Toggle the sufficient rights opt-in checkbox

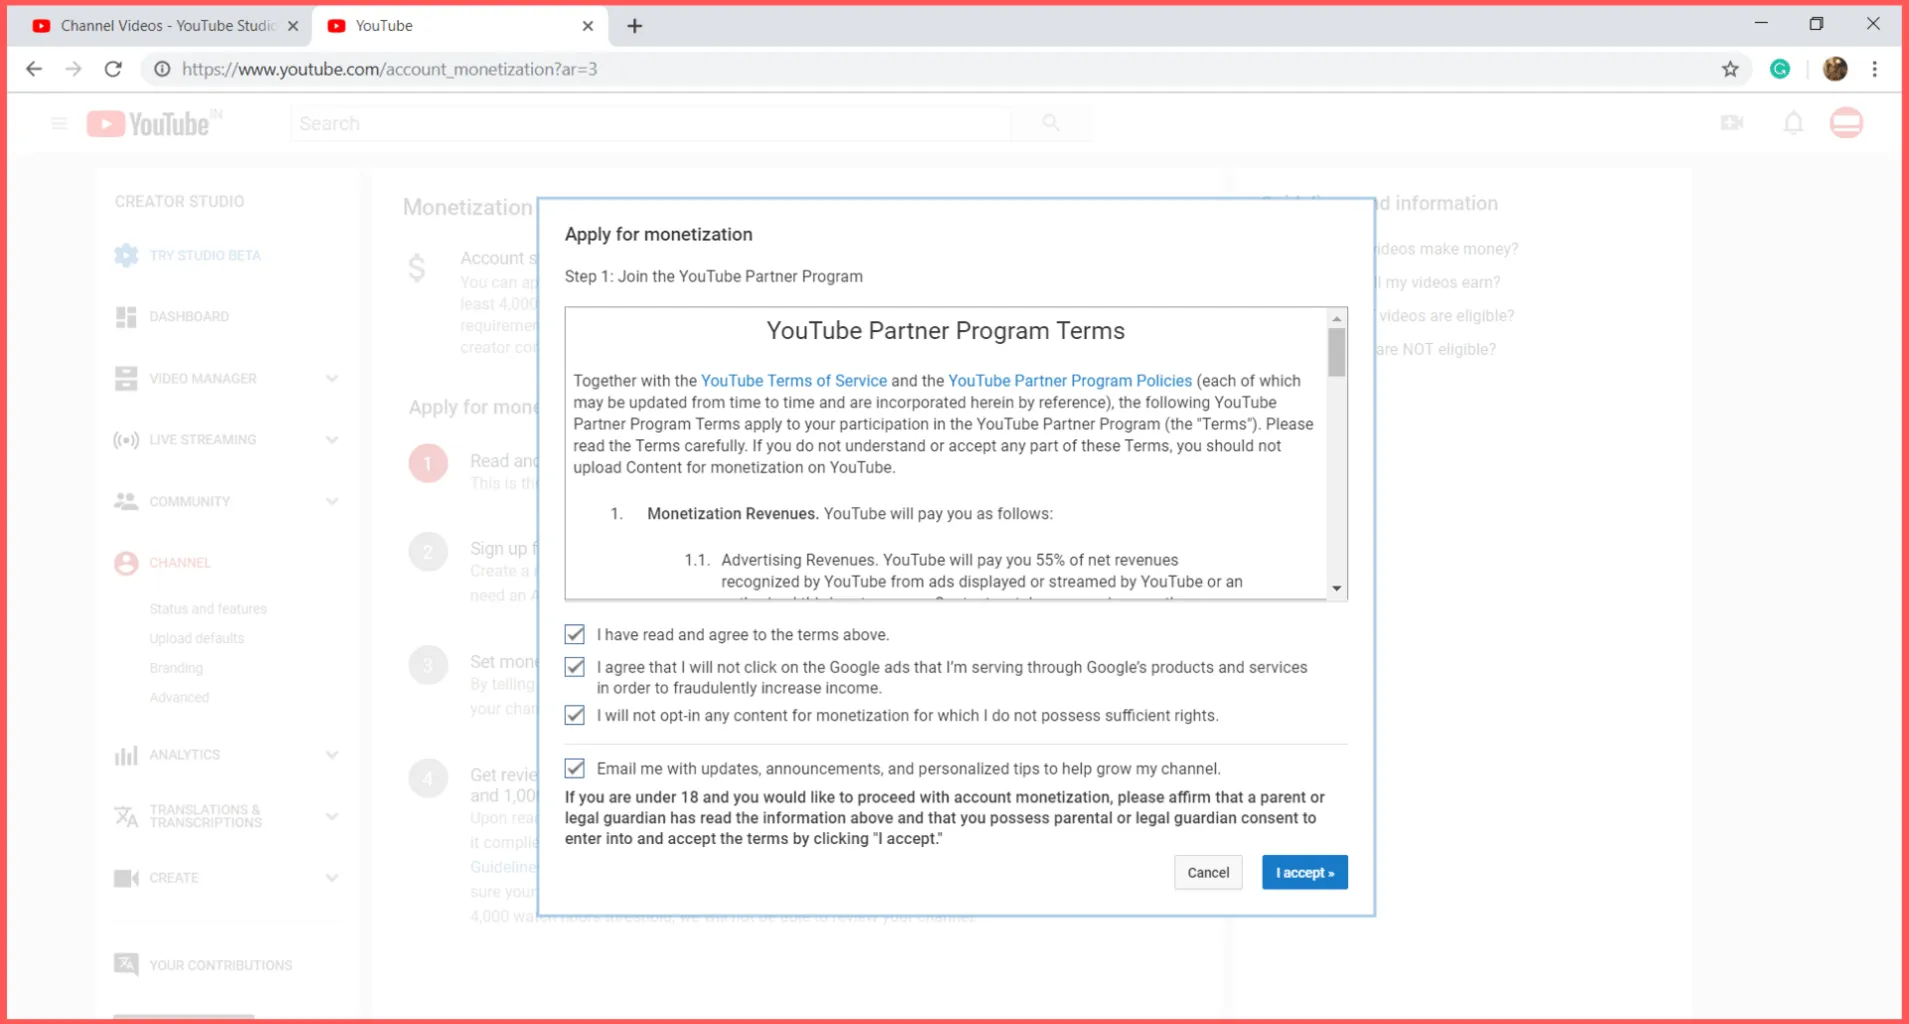(575, 715)
